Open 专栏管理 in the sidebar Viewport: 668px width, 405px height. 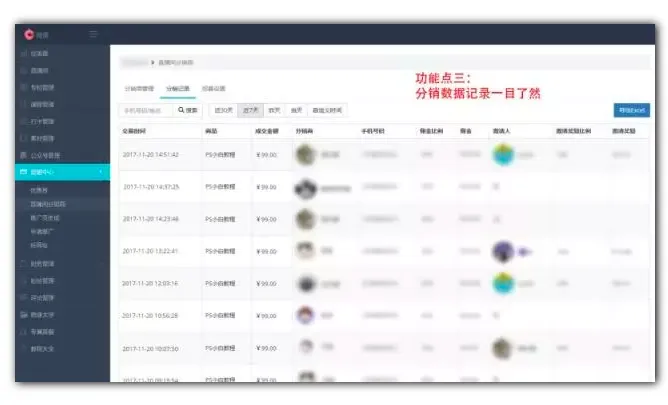click(42, 87)
